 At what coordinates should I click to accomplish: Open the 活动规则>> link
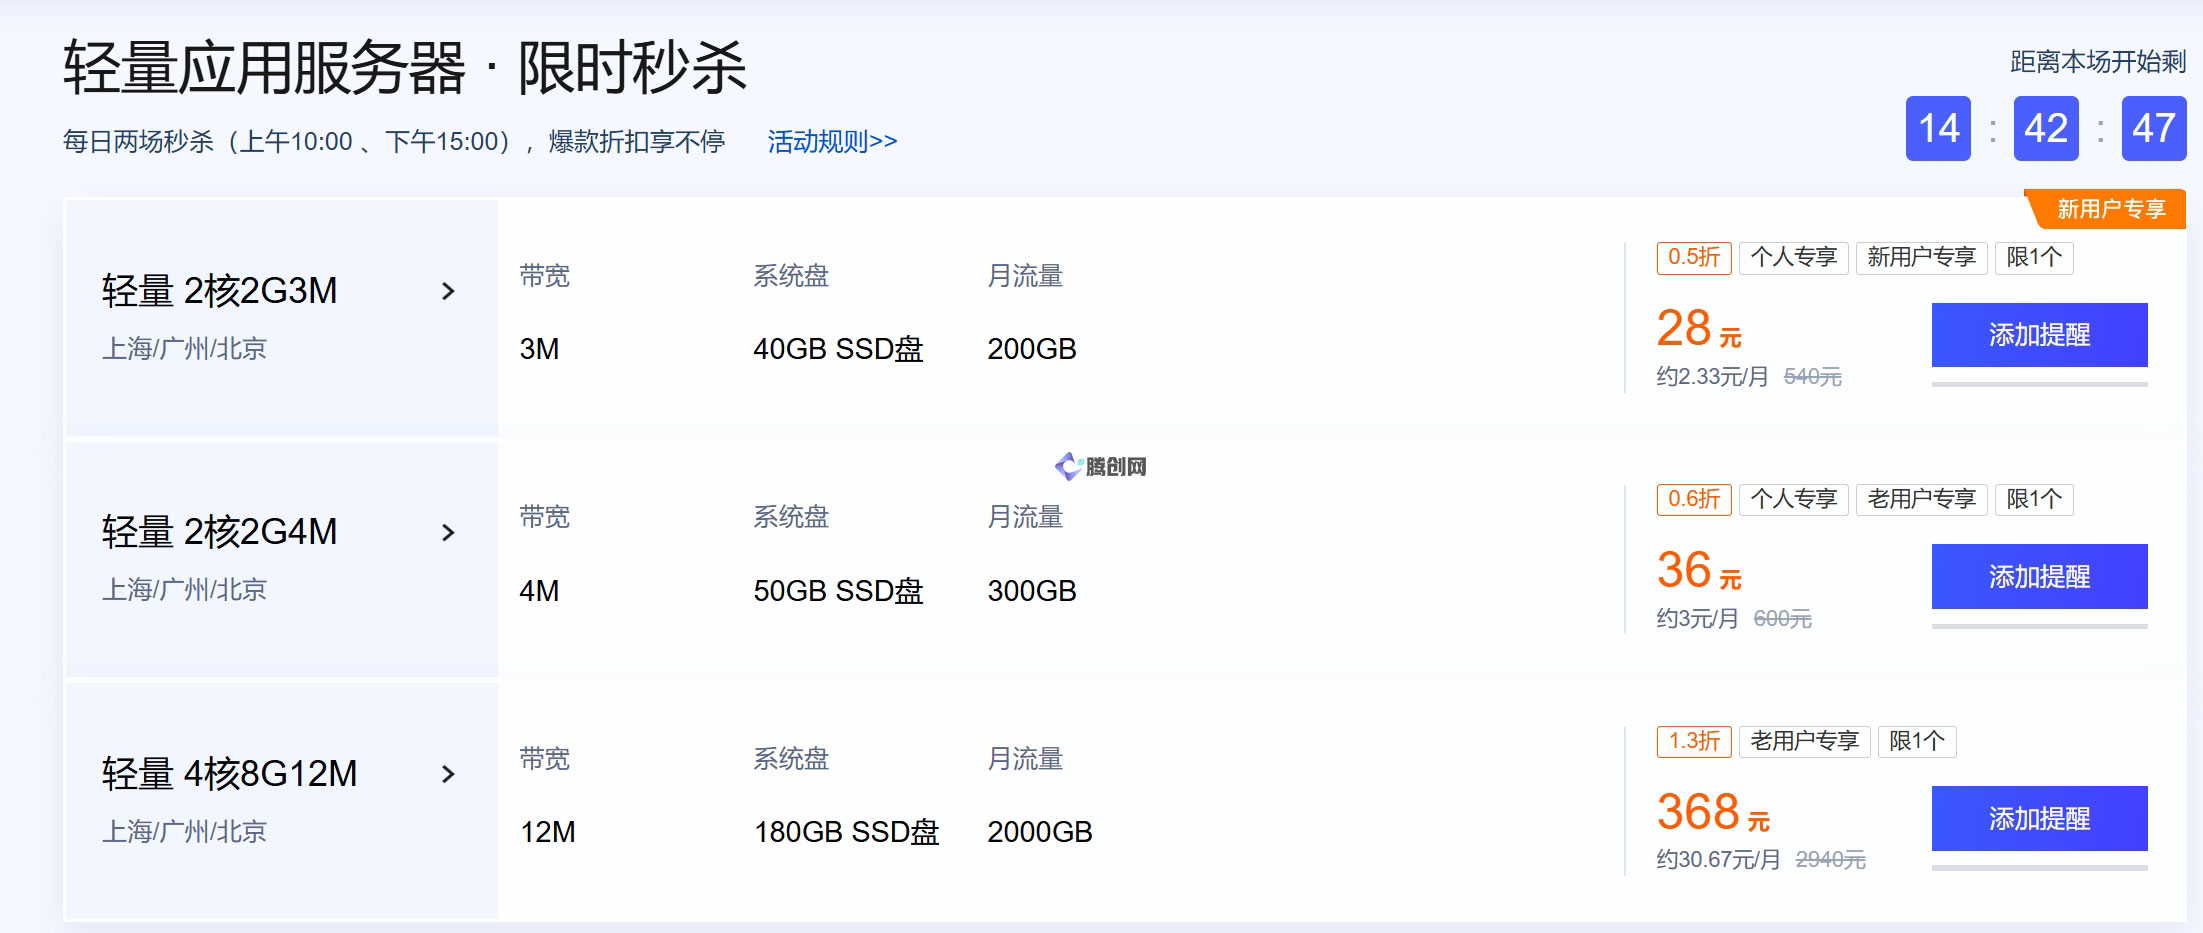pos(832,142)
